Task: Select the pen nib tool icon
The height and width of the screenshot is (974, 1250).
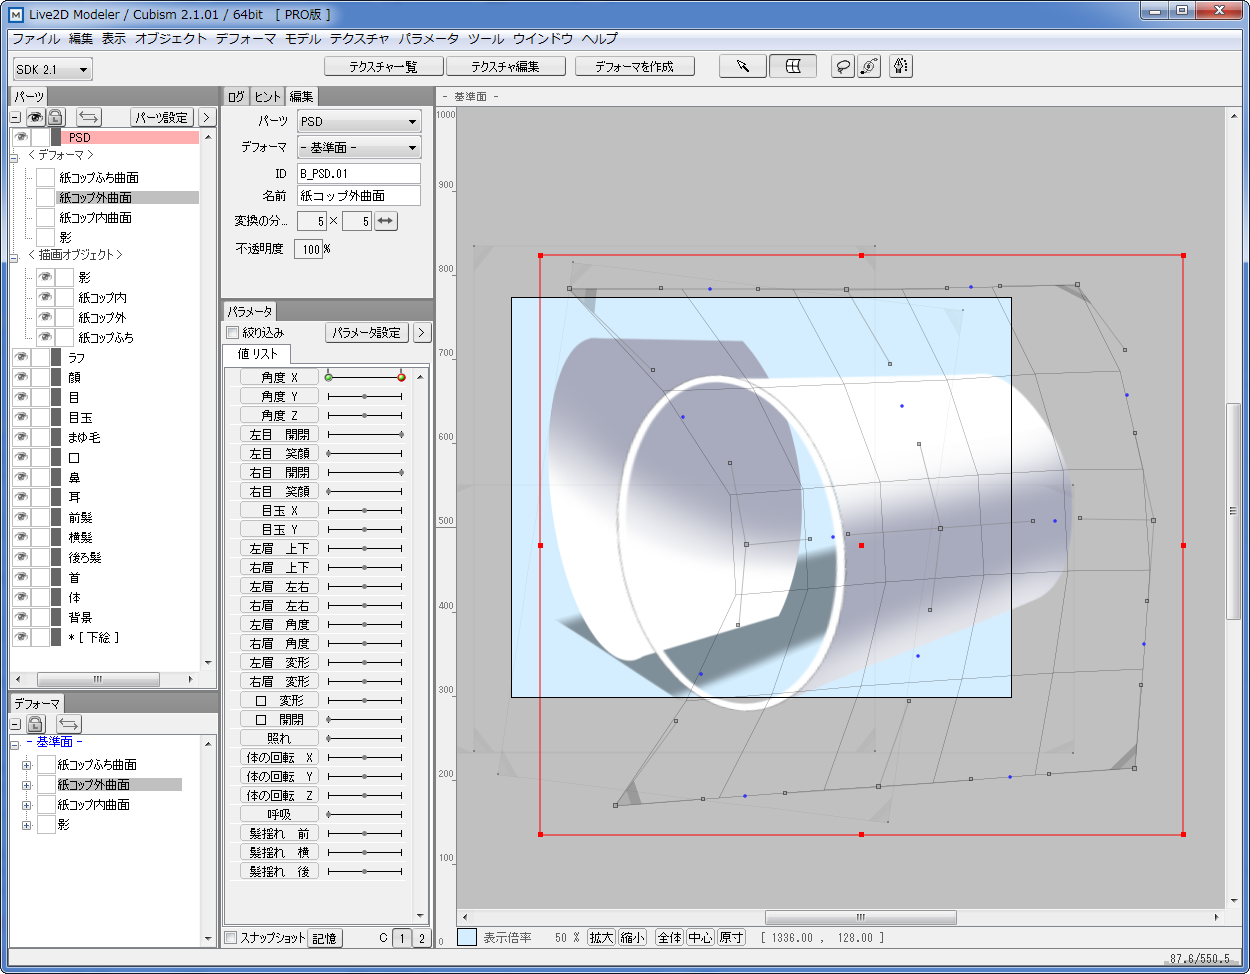Action: click(900, 66)
